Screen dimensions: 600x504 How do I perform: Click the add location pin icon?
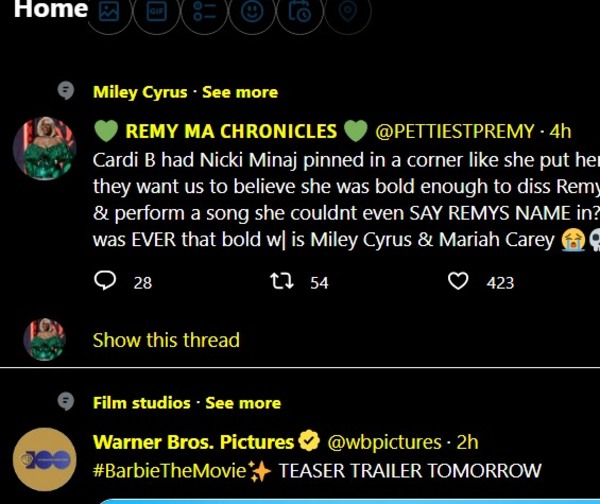(347, 12)
